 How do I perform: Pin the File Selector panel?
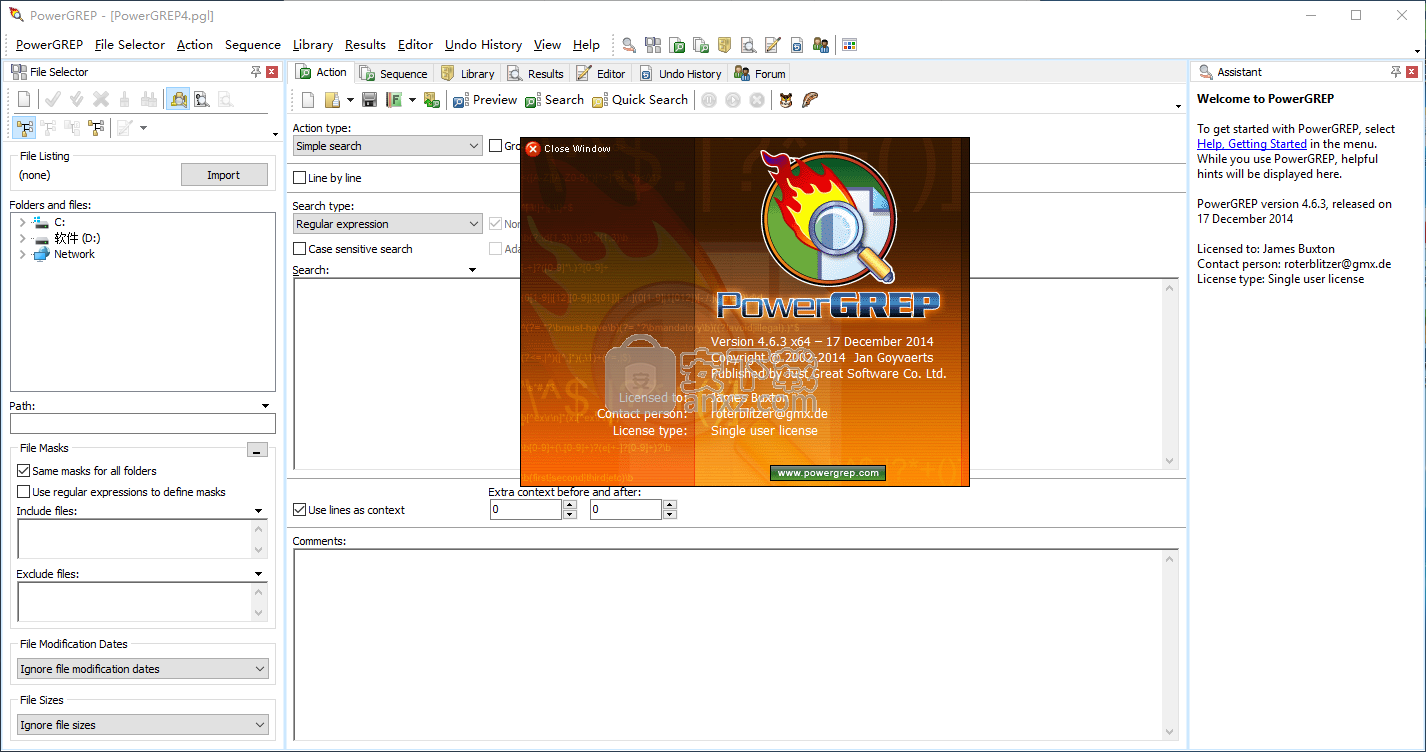pos(256,72)
